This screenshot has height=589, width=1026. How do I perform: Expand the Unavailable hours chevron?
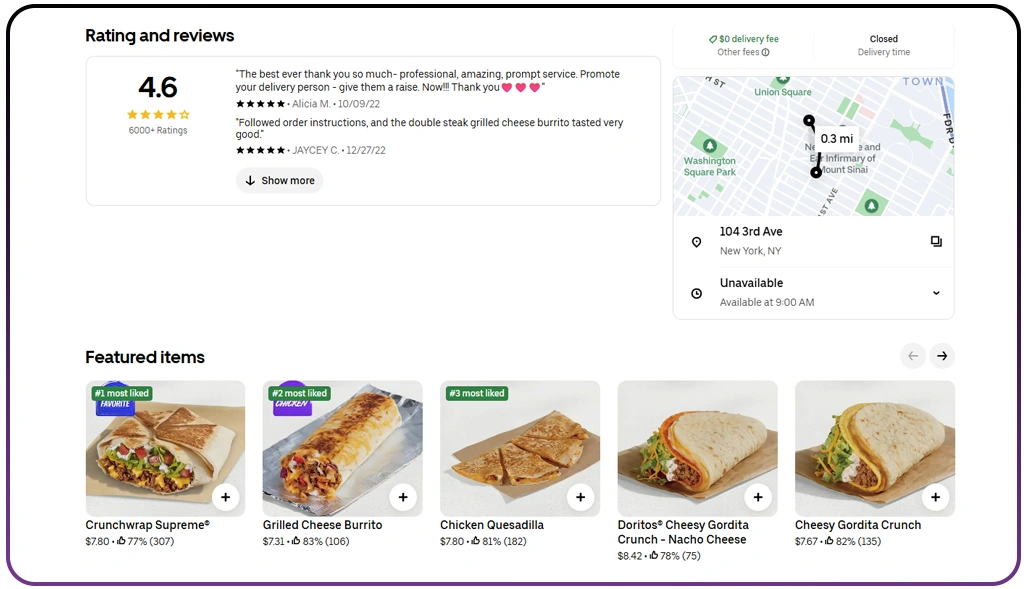[936, 293]
